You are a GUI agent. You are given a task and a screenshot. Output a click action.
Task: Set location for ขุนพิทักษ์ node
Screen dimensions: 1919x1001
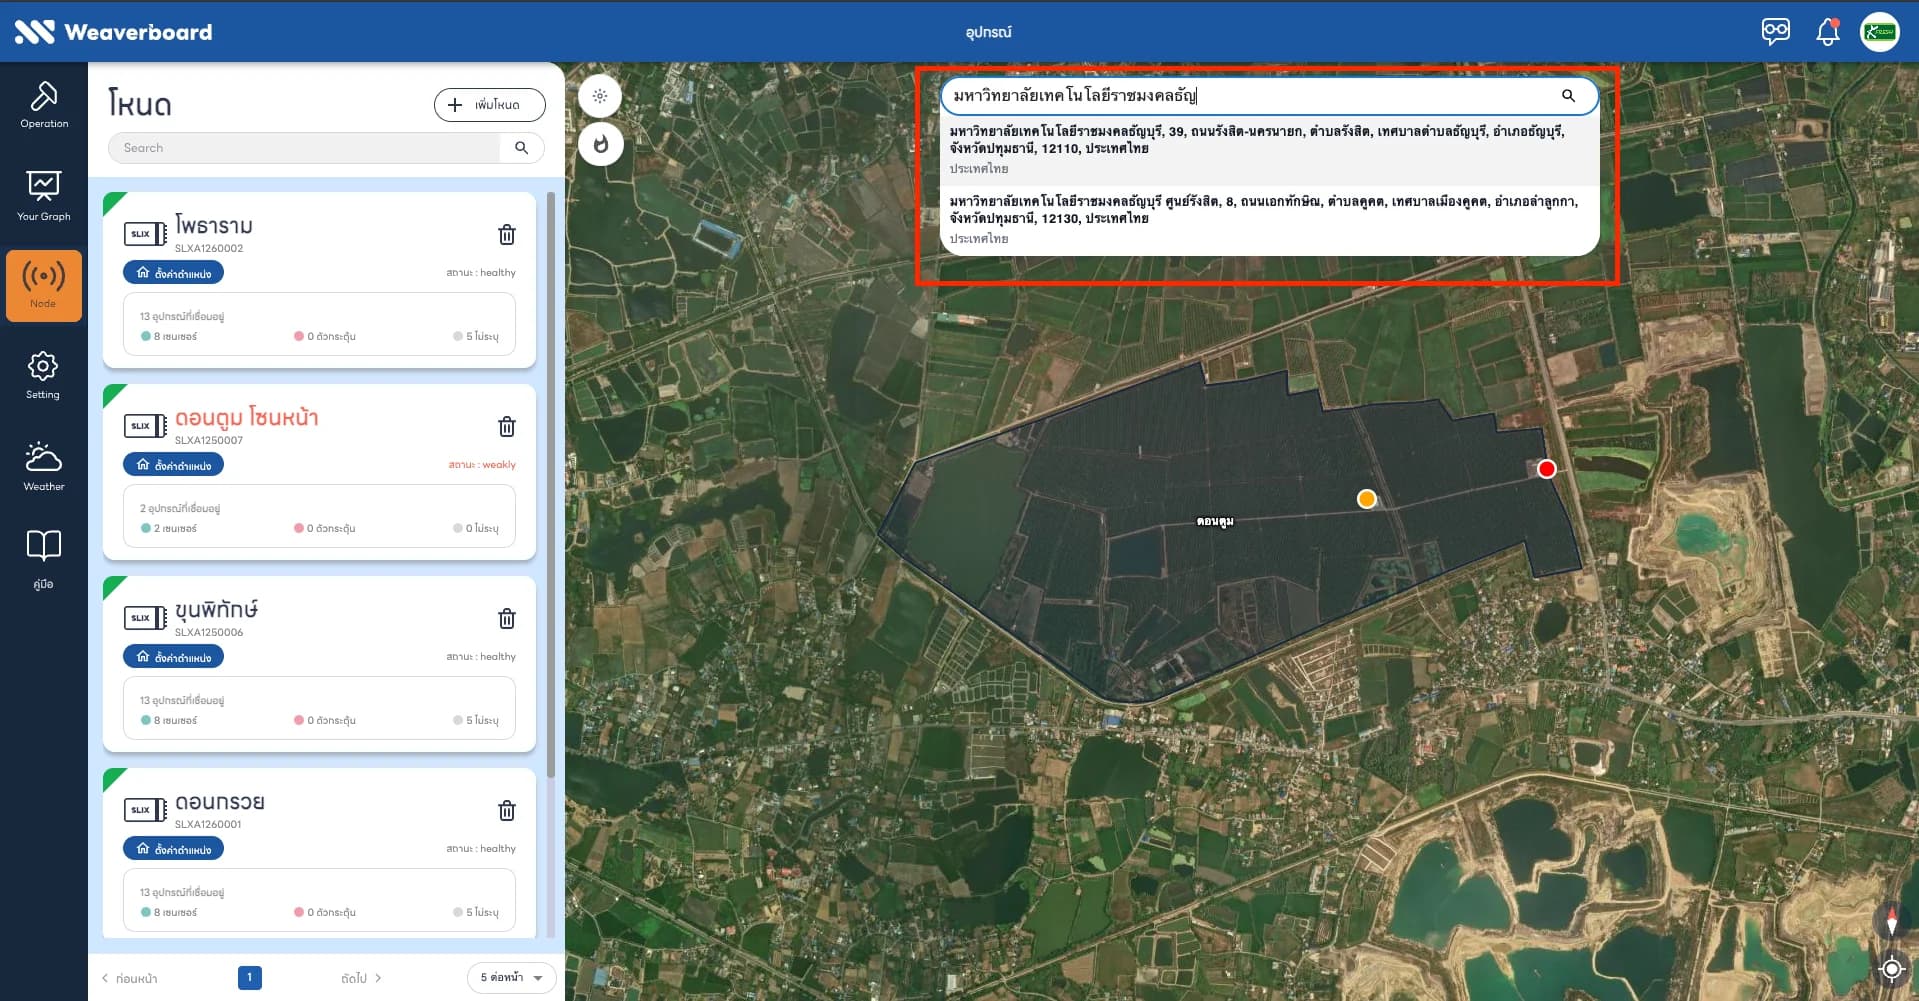click(x=174, y=657)
